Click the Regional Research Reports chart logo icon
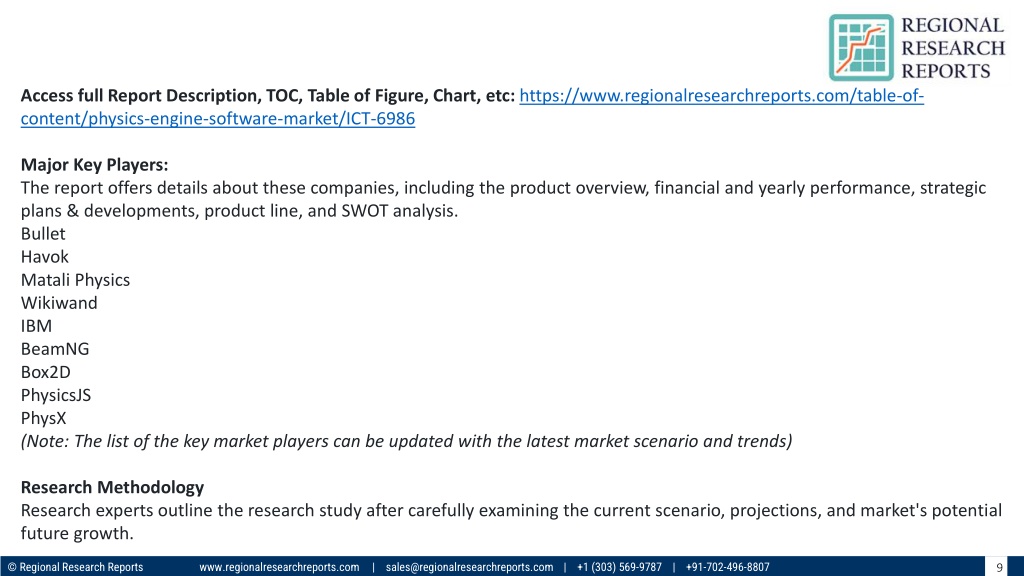 (861, 48)
